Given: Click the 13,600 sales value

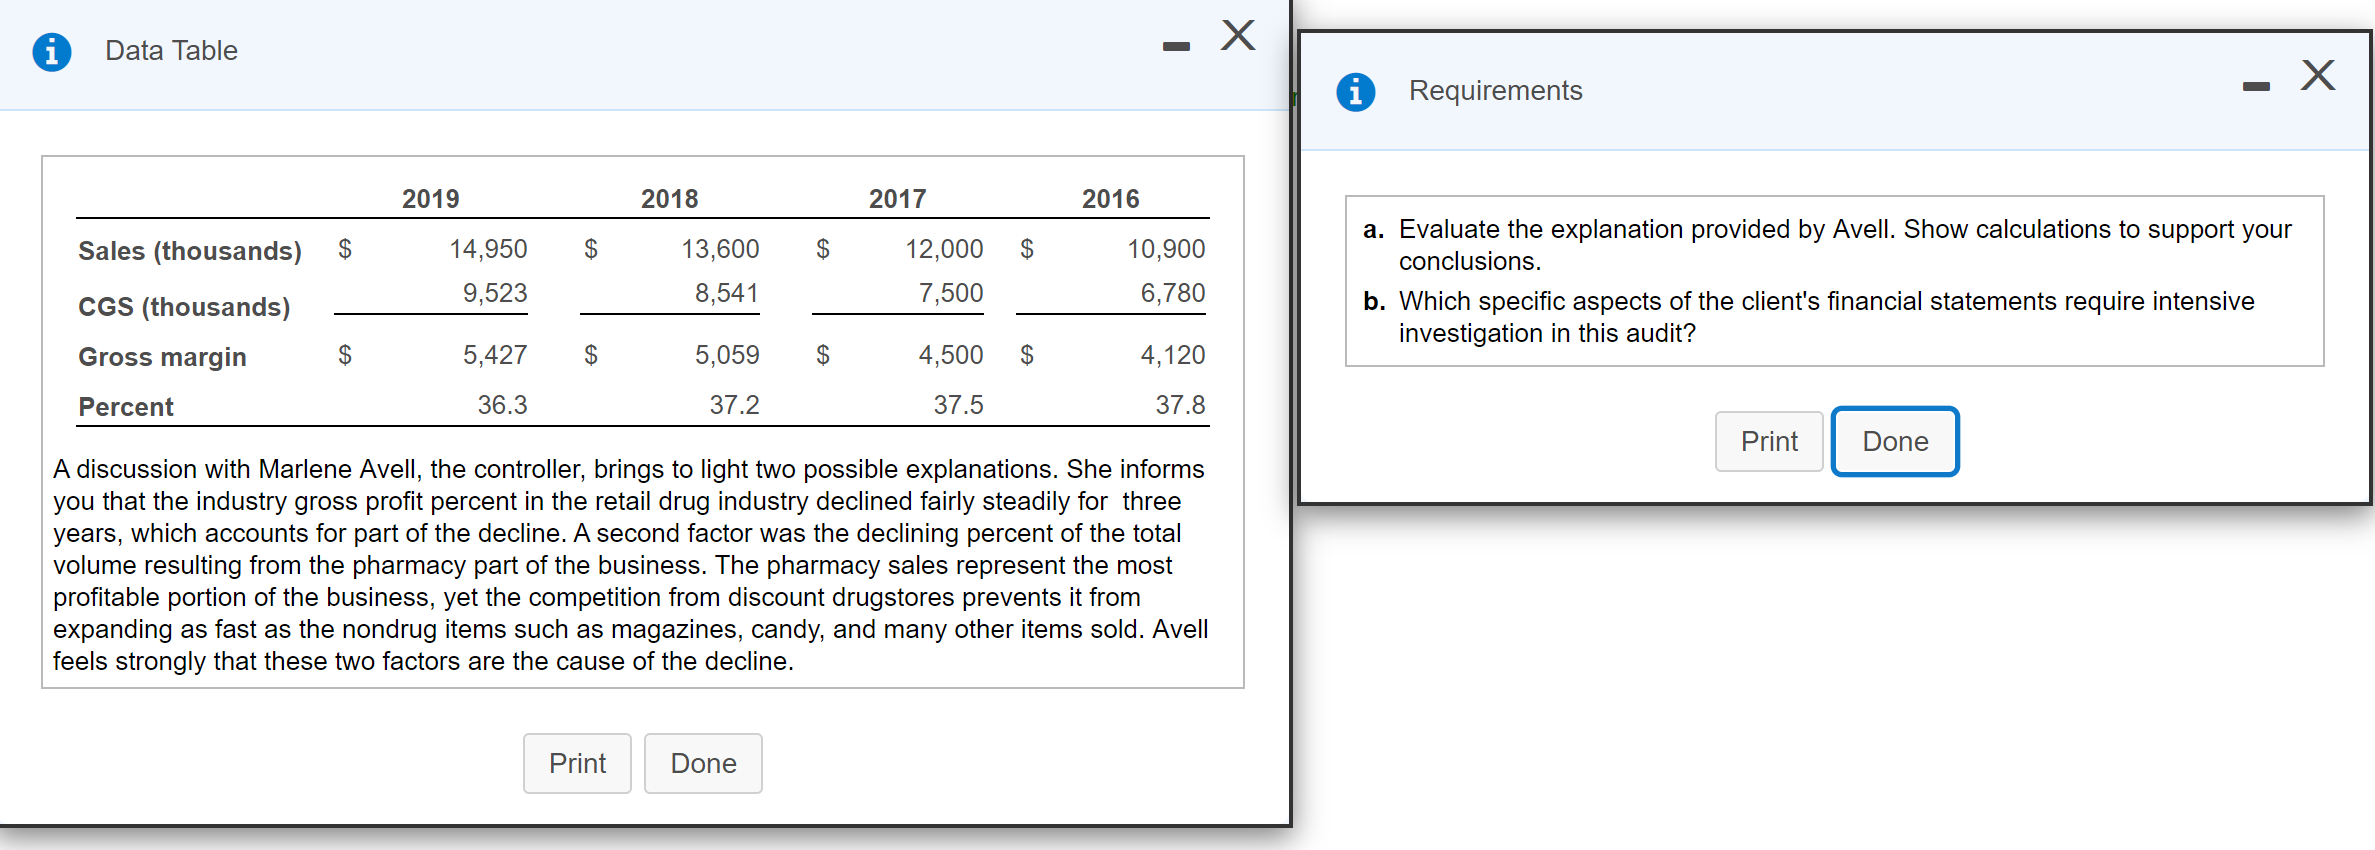Looking at the screenshot, I should click(x=720, y=249).
